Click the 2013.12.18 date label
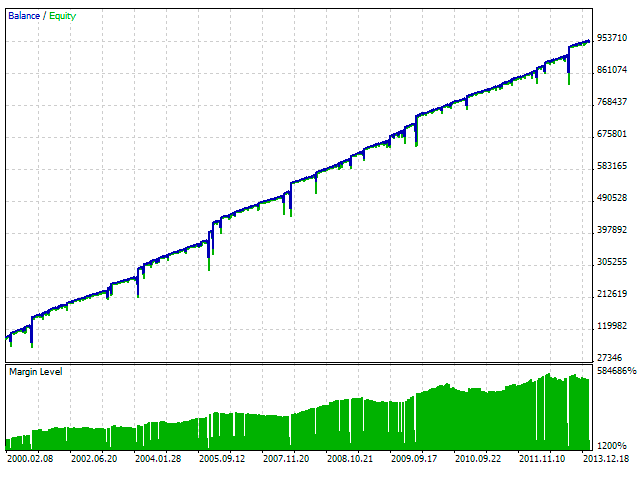Image resolution: width=640 pixels, height=480 pixels. tap(606, 459)
